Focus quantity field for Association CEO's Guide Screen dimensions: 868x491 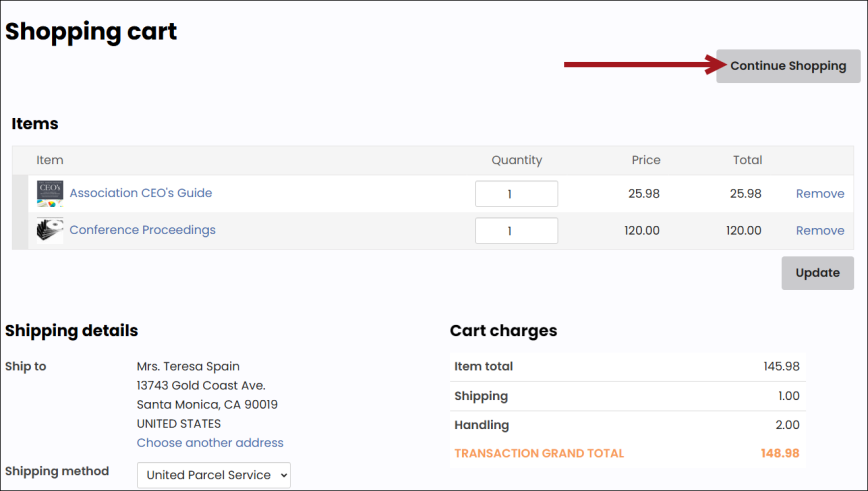pos(516,194)
